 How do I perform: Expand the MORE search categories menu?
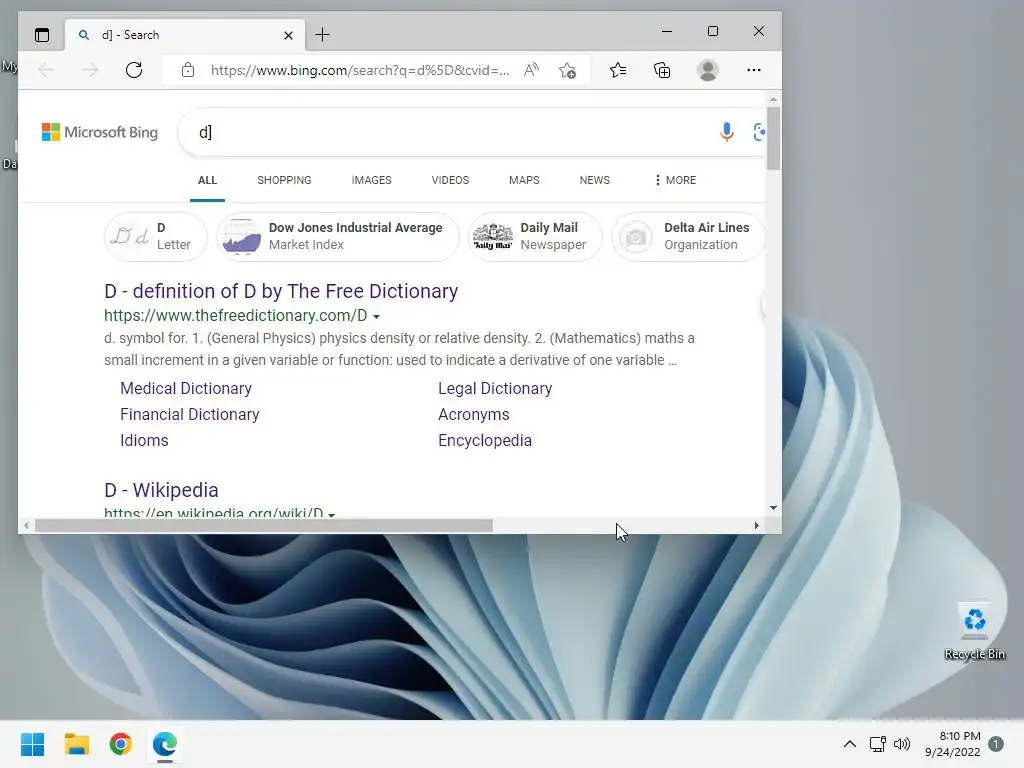point(675,180)
